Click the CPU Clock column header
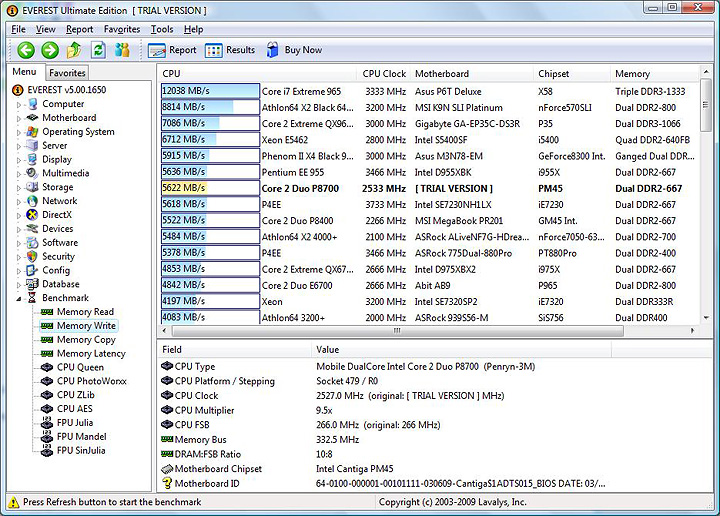The image size is (720, 516). 384,73
